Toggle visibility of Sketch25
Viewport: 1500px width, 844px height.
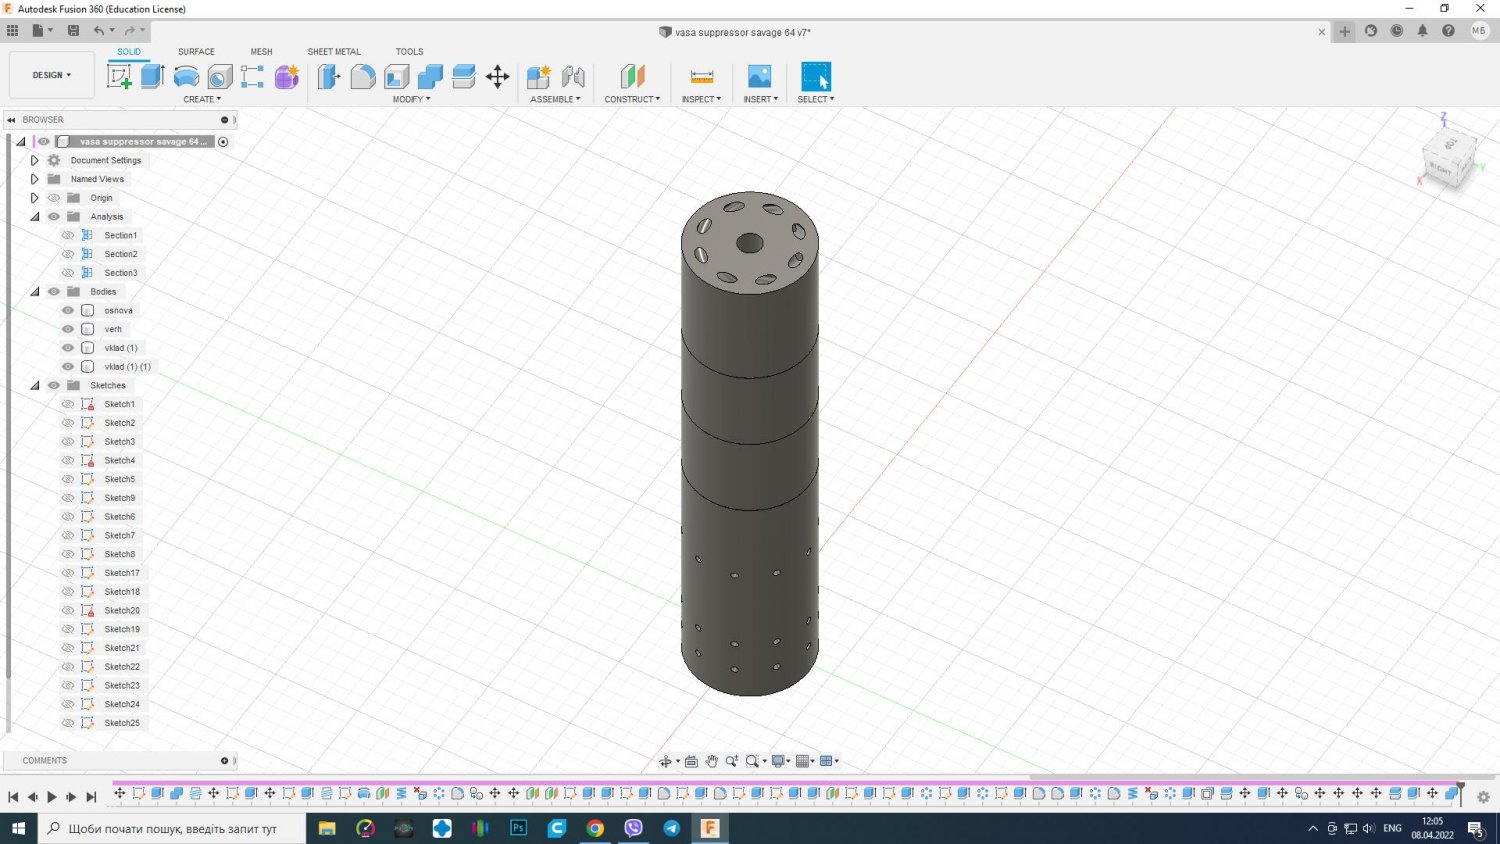pyautogui.click(x=68, y=723)
